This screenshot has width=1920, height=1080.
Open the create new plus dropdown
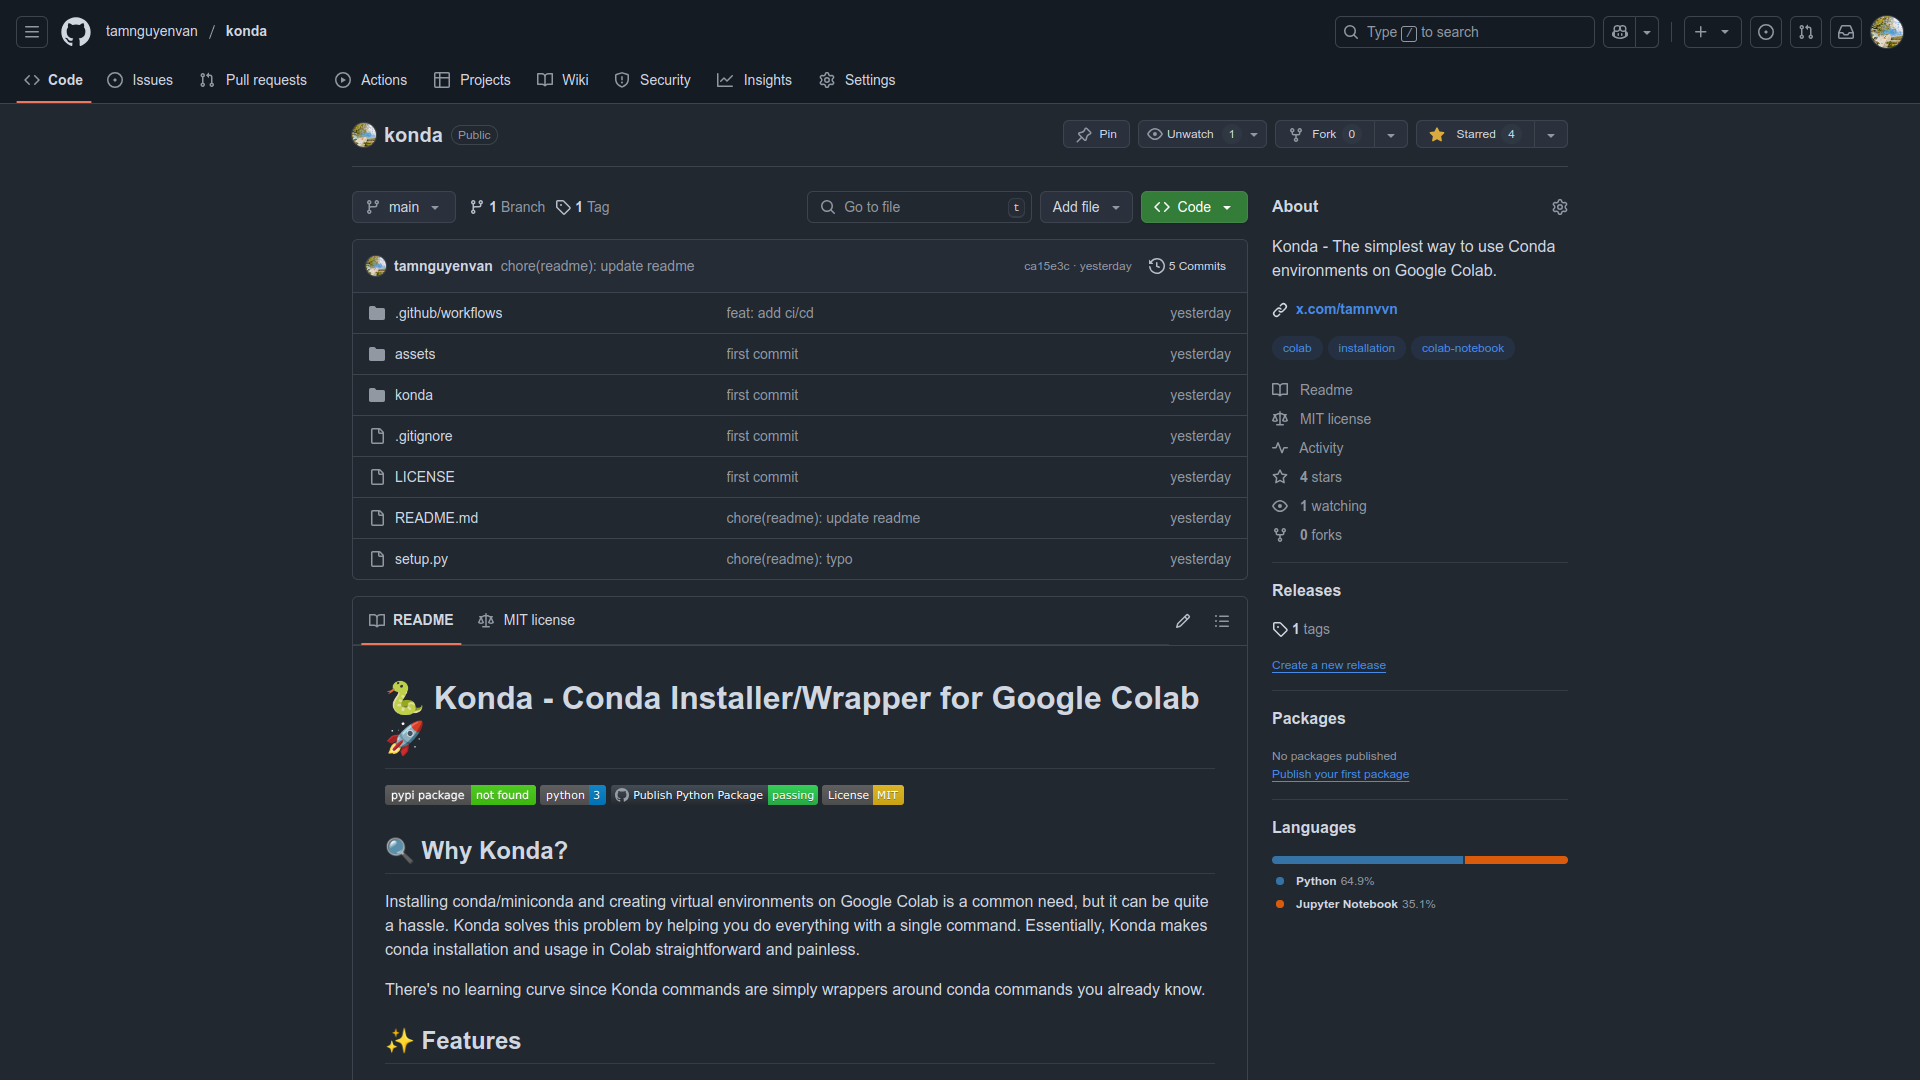pyautogui.click(x=1712, y=32)
